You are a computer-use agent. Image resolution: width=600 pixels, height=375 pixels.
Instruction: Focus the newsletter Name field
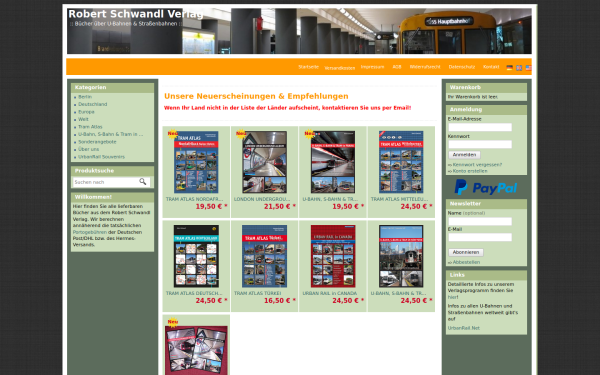coord(480,221)
